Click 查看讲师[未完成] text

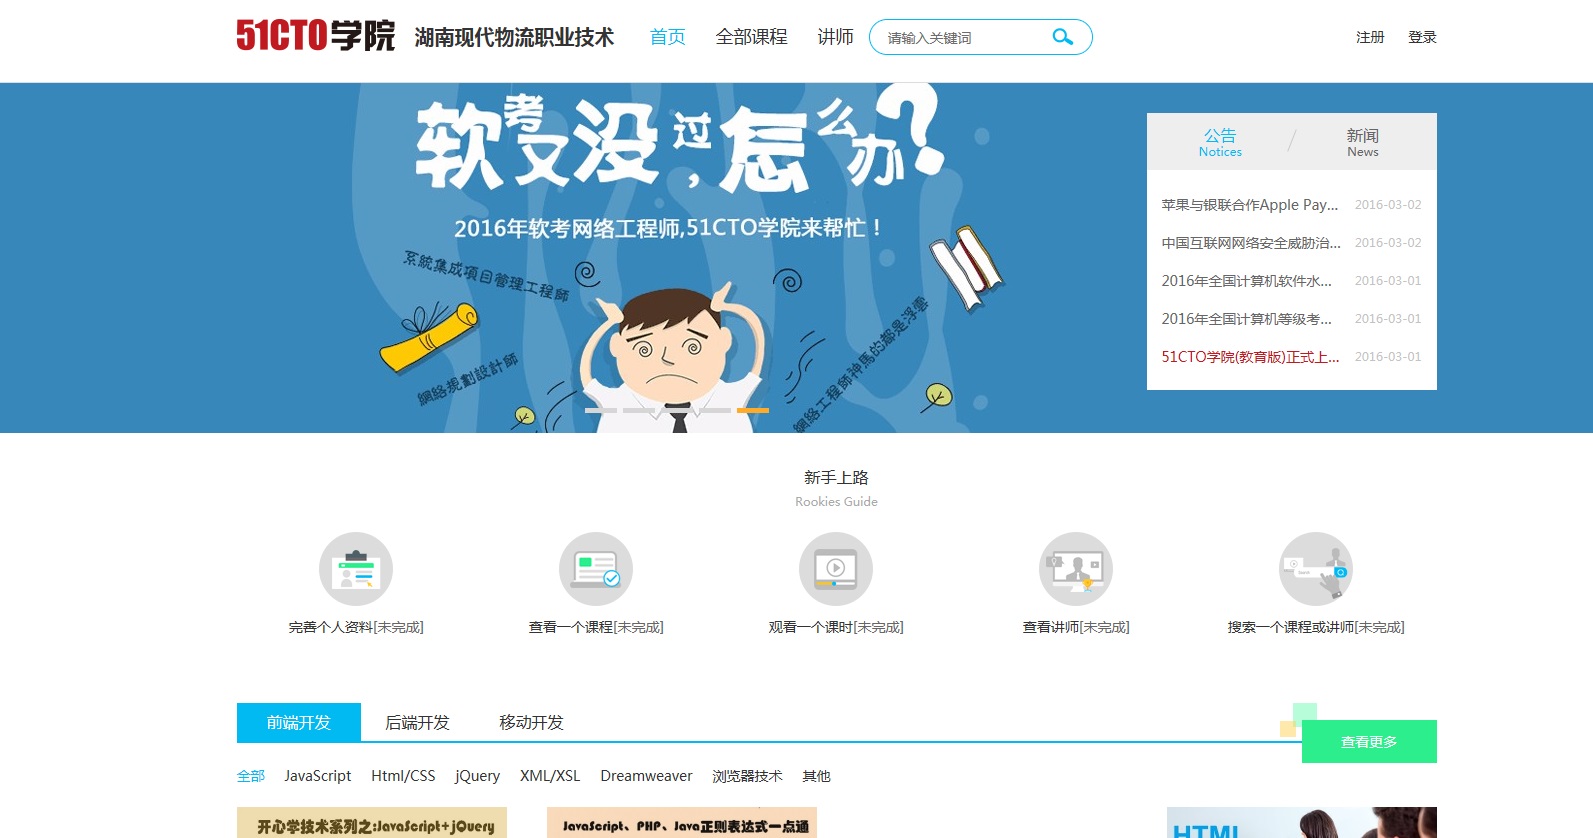click(1076, 627)
